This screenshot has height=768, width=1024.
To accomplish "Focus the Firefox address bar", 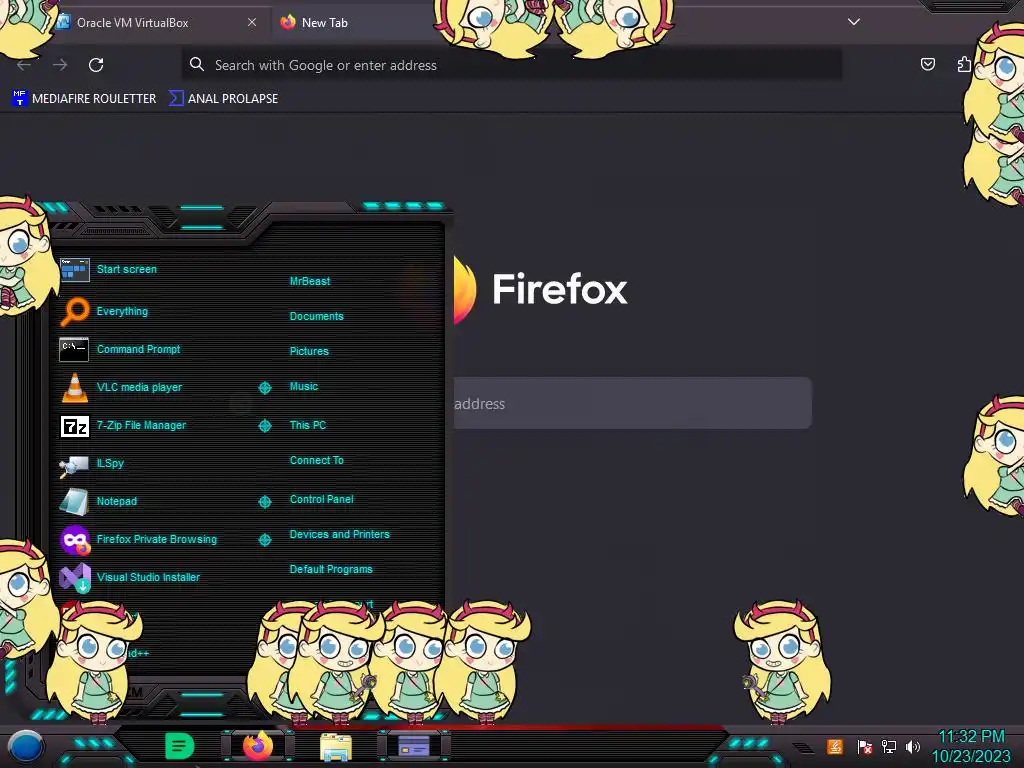I will (511, 65).
